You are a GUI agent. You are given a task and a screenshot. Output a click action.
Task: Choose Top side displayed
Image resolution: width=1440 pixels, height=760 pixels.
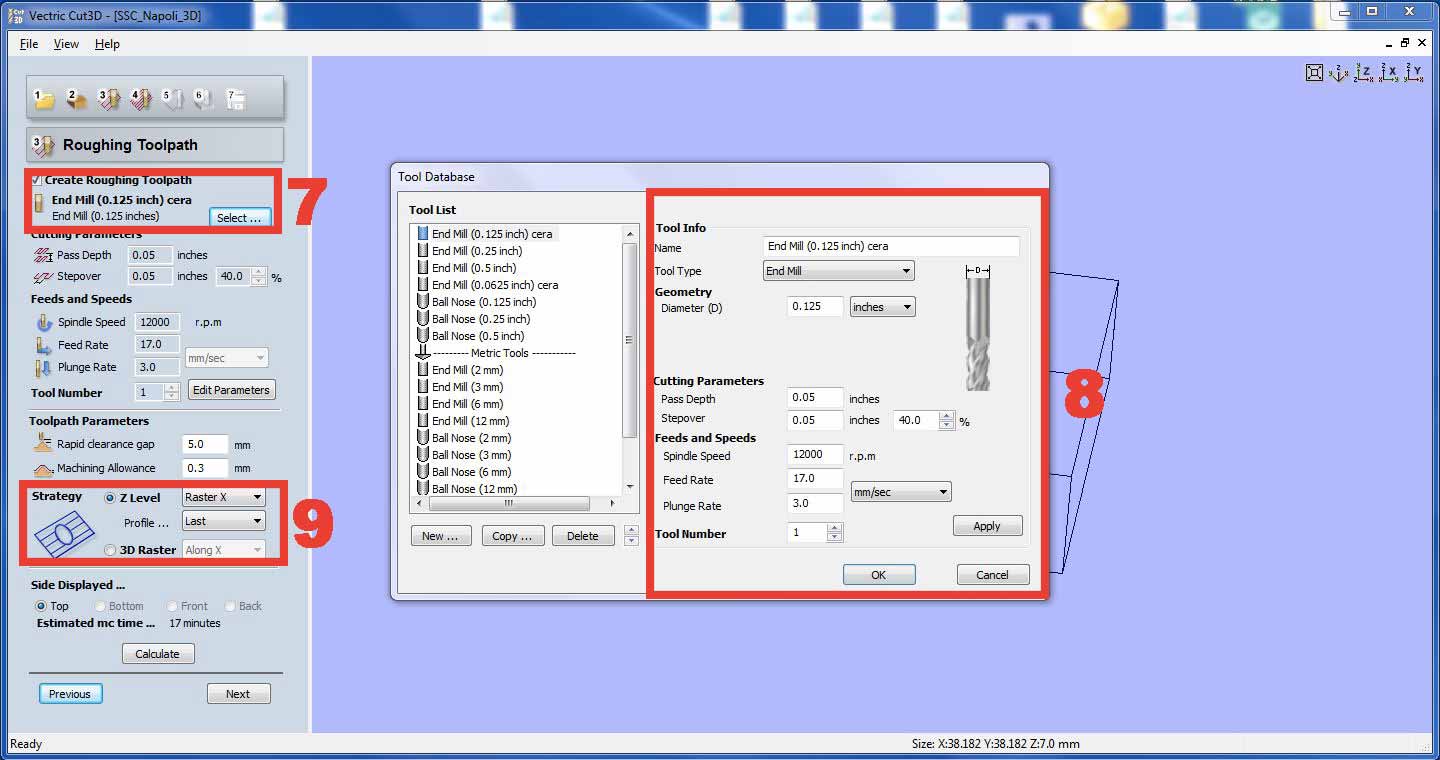(41, 606)
